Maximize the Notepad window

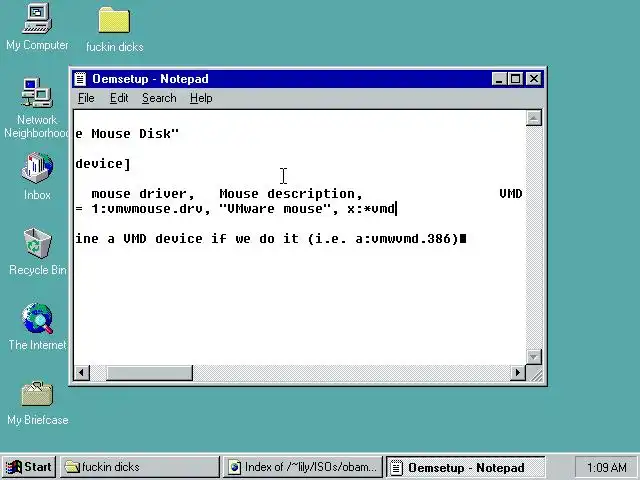pos(516,79)
